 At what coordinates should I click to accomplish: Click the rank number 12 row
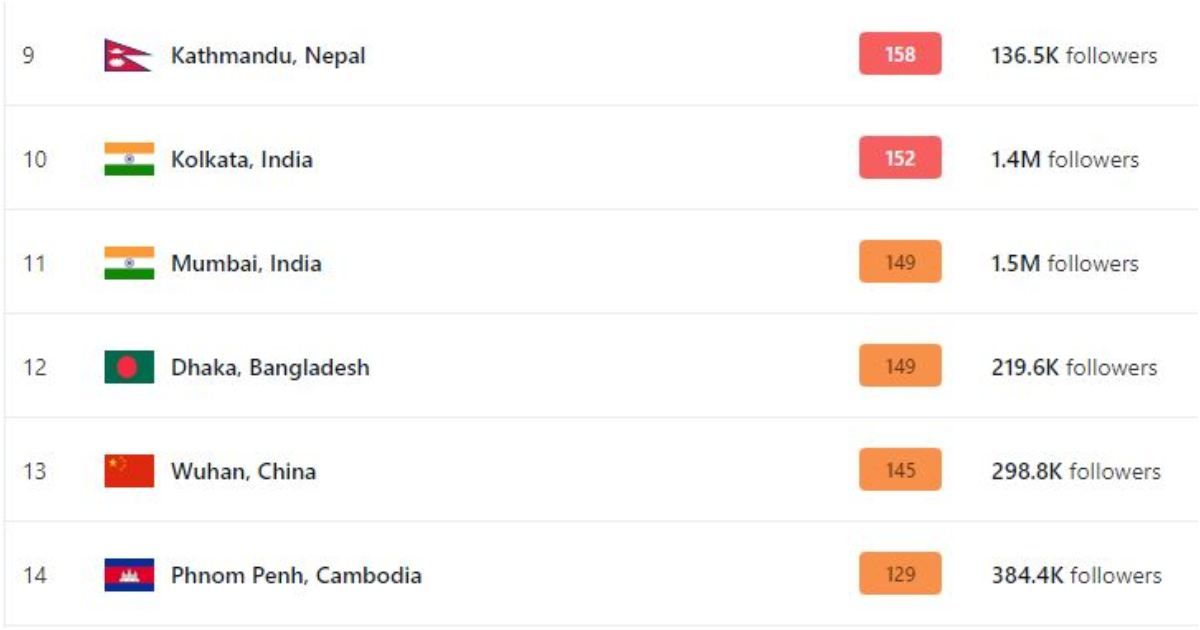600,367
